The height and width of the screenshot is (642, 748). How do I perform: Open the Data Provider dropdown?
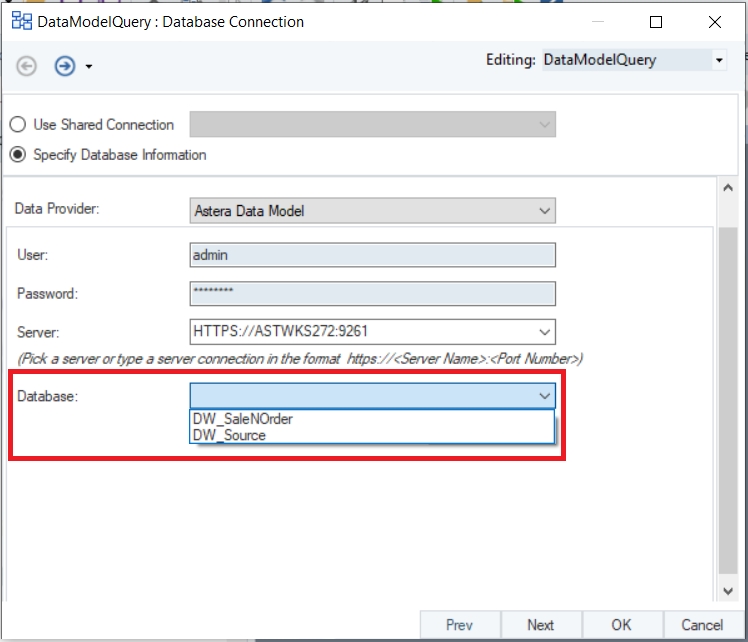544,211
